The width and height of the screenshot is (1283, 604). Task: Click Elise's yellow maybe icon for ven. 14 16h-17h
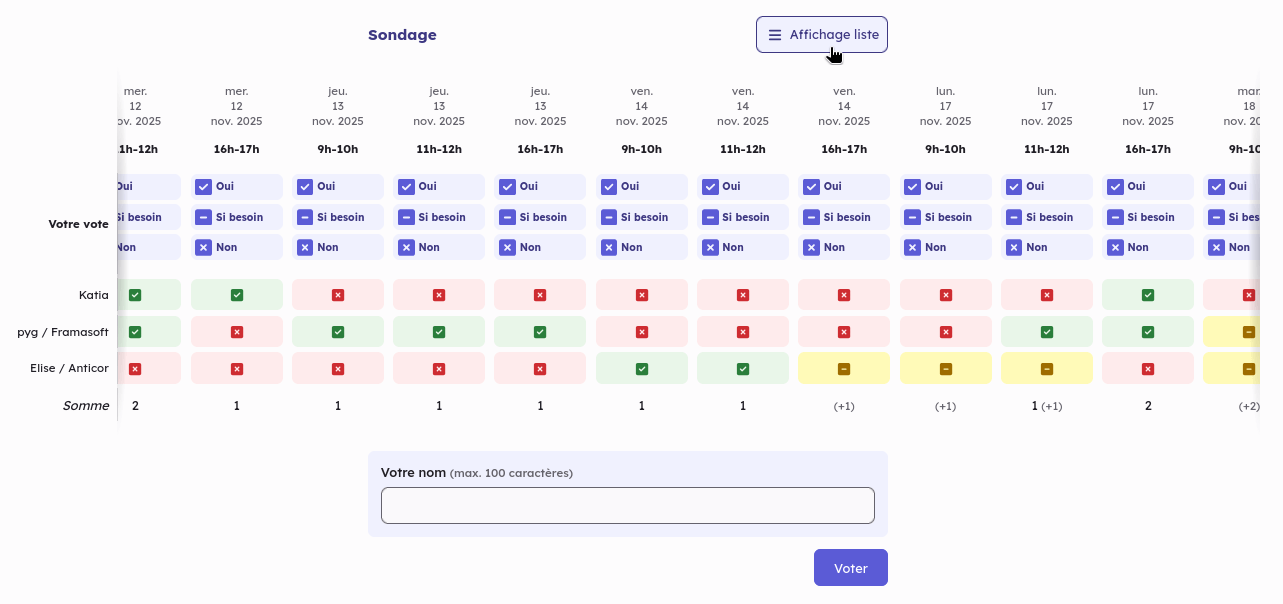tap(844, 369)
